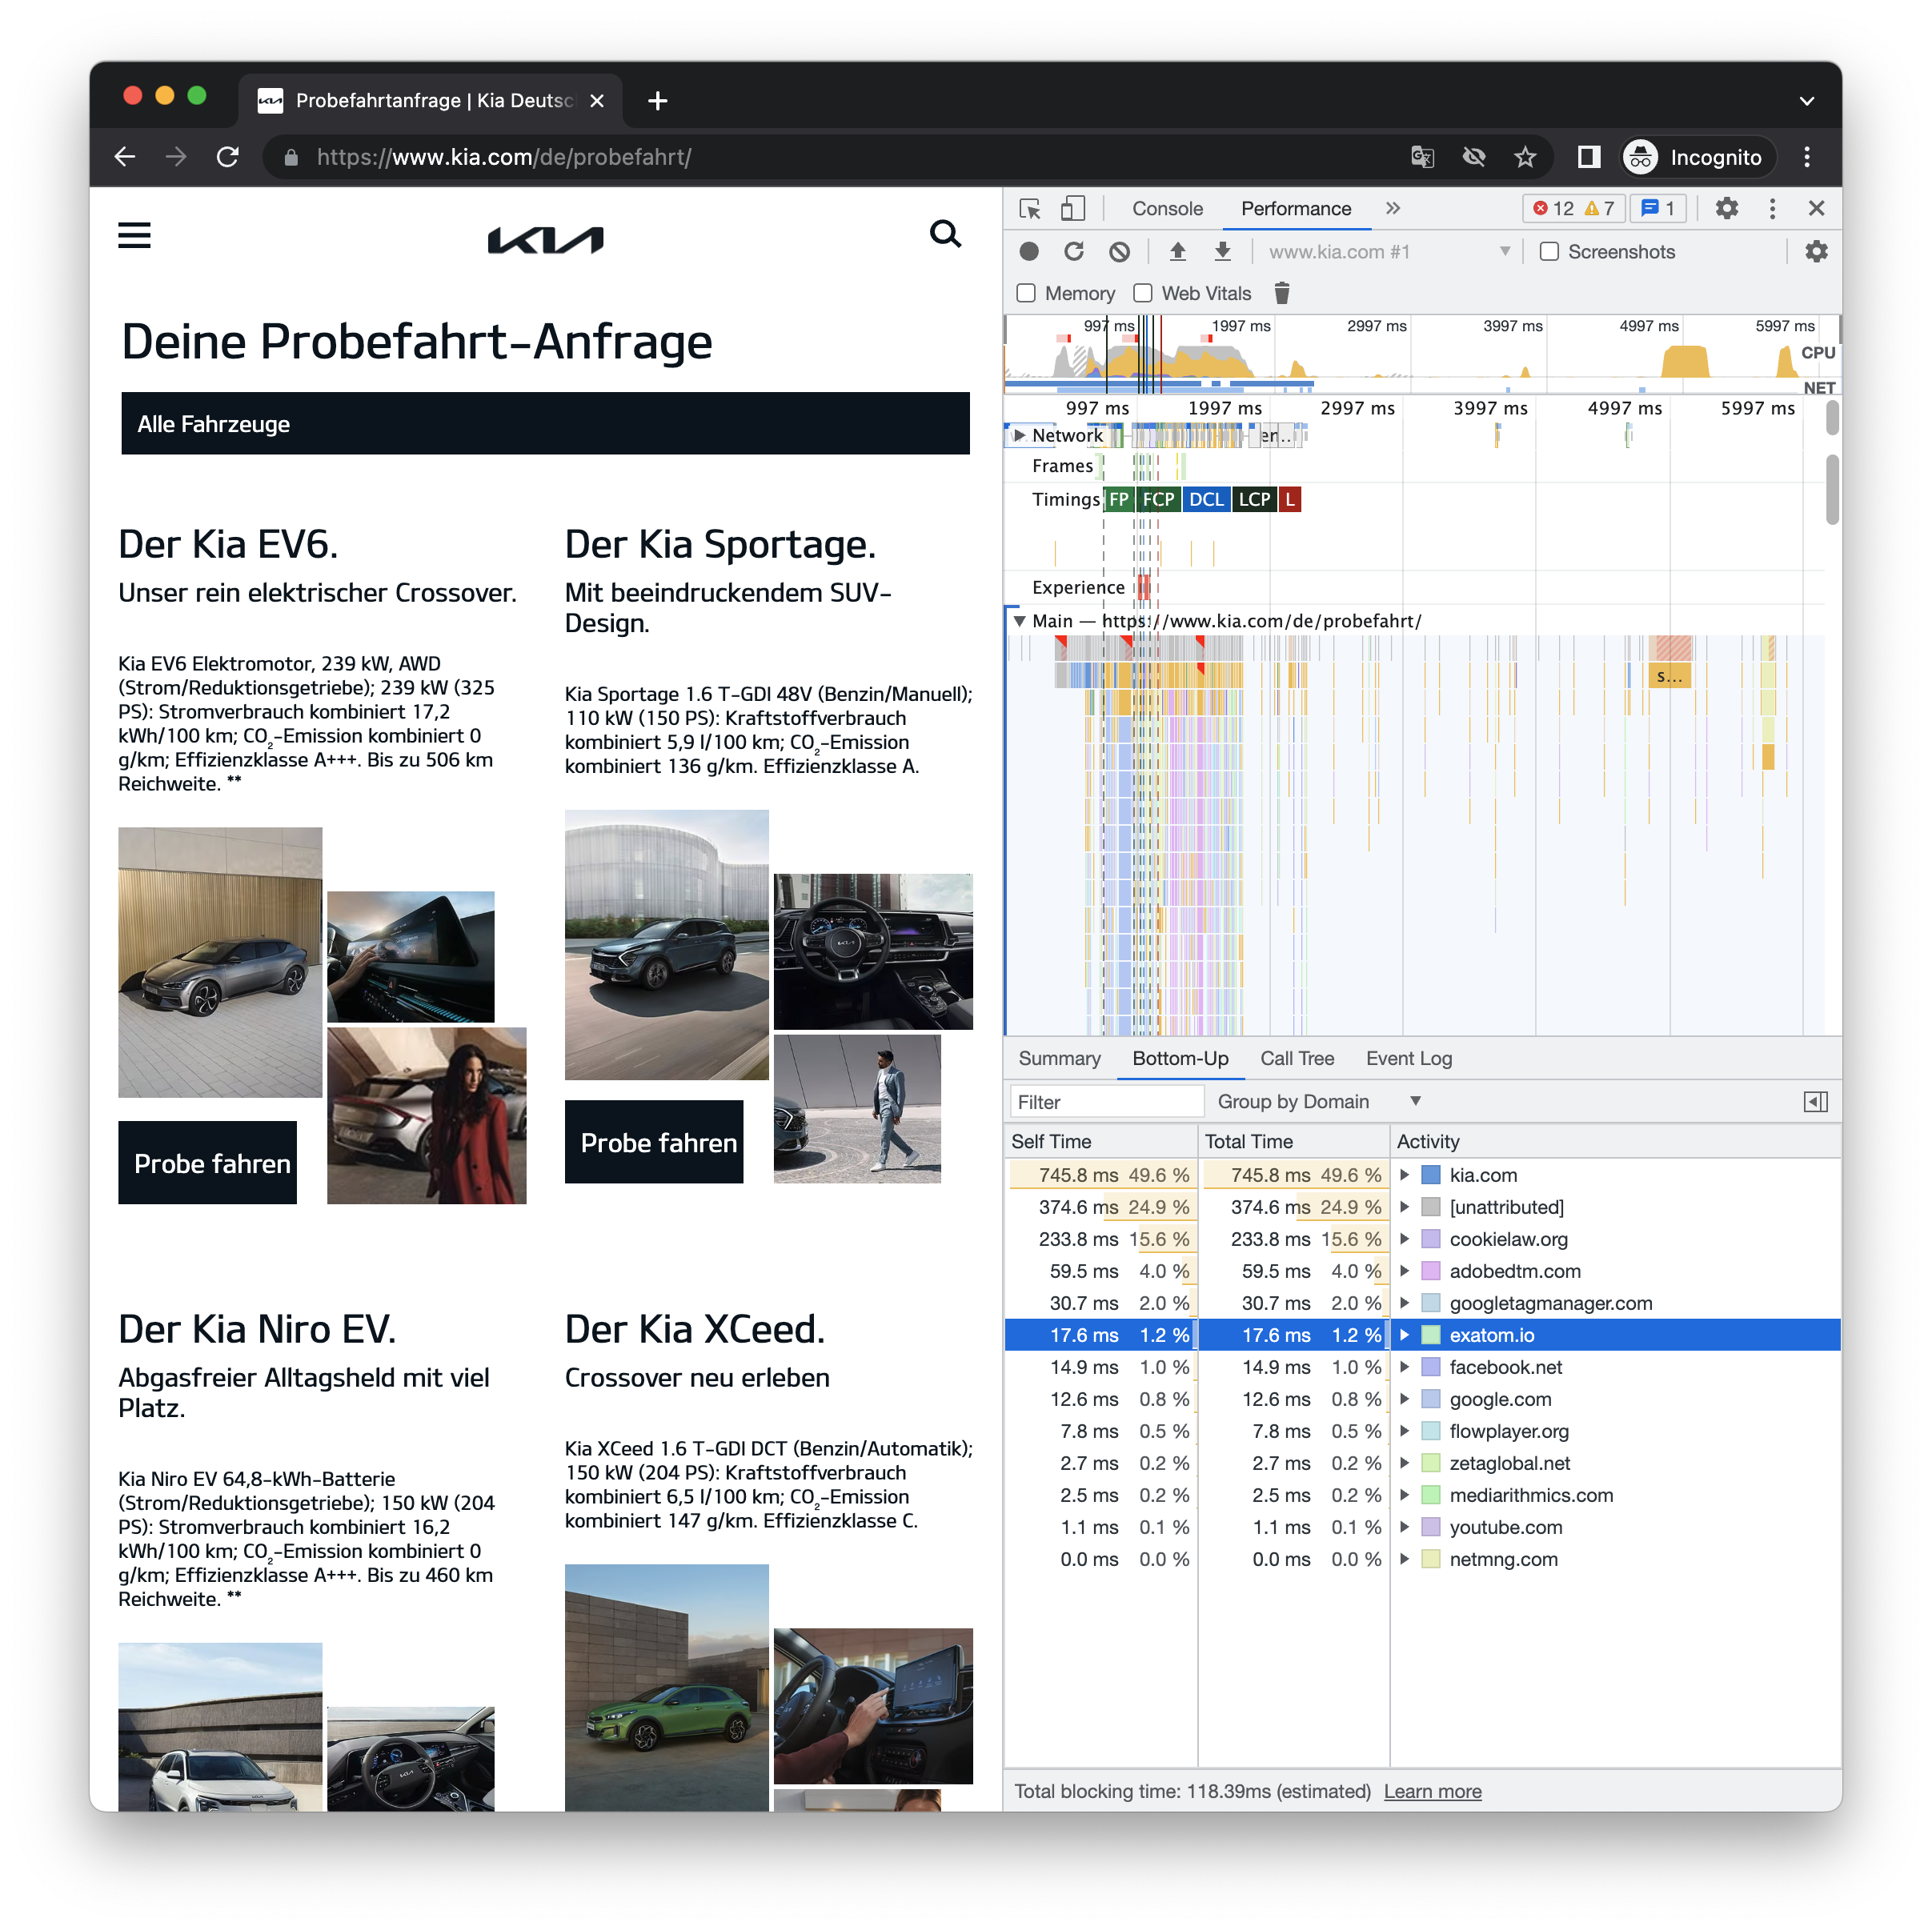This screenshot has height=1930, width=1932.
Task: Bookmark this page with star icon
Action: 1525,157
